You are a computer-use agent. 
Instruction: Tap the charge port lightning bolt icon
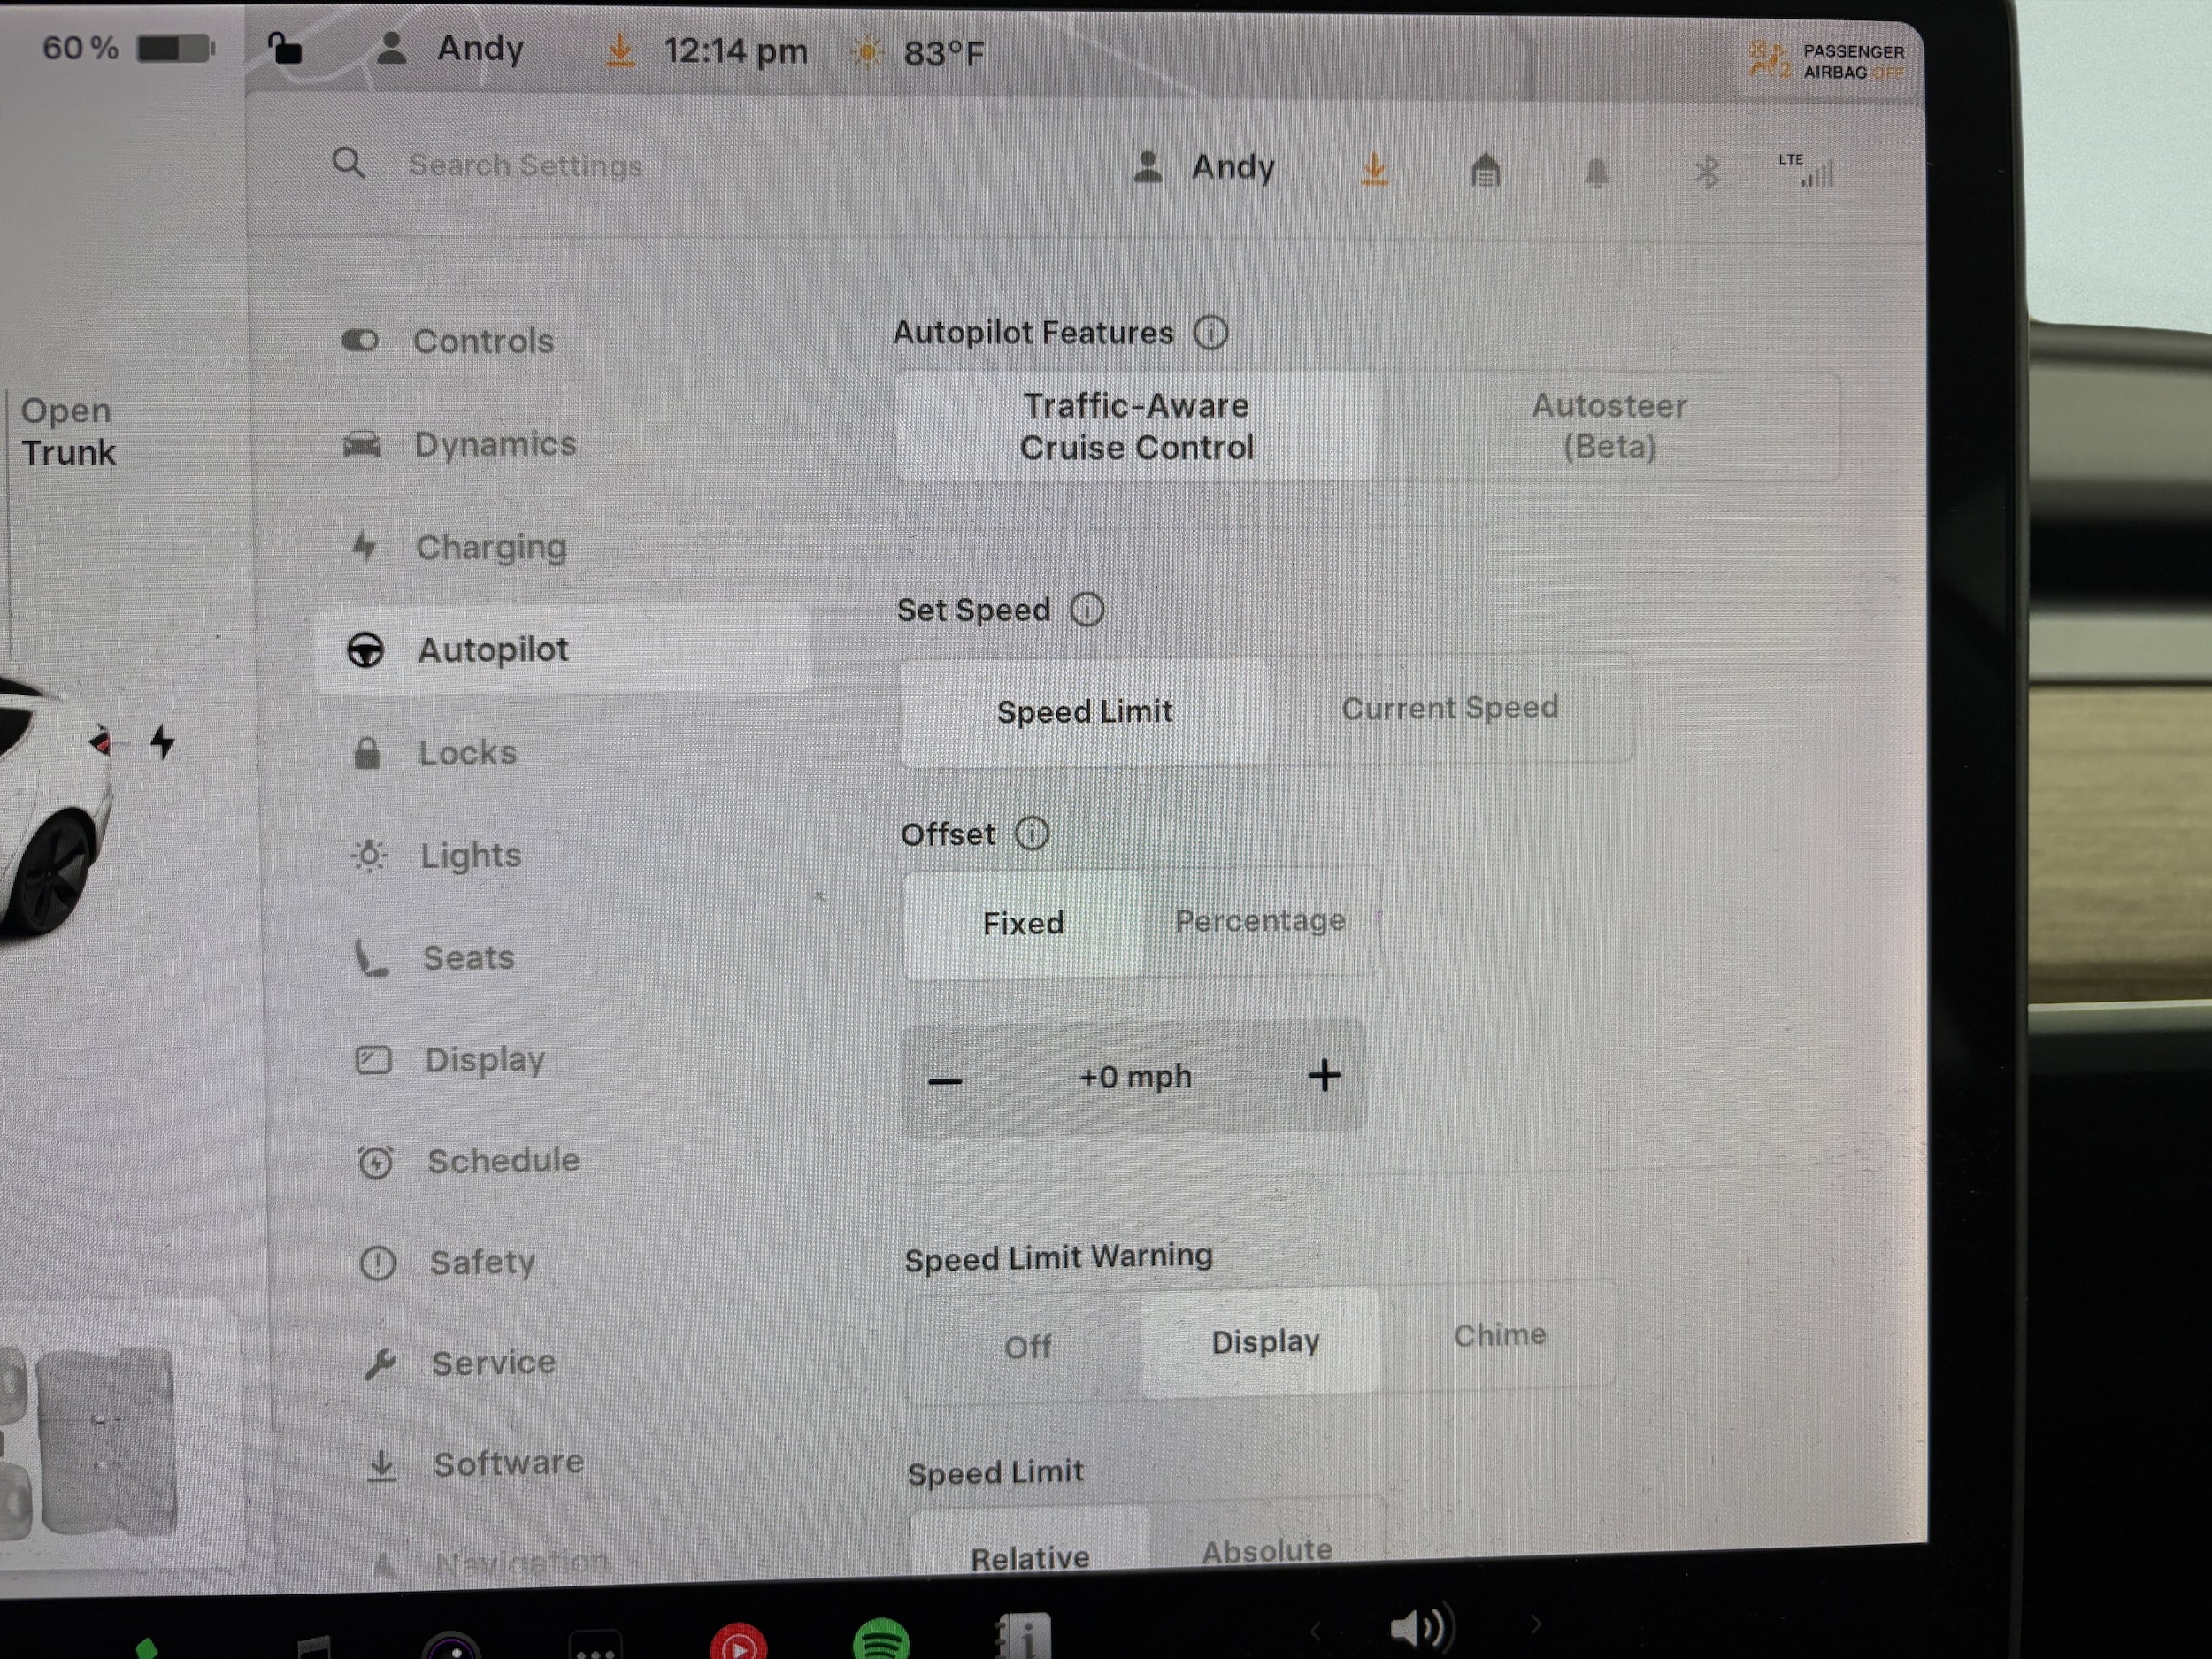[x=162, y=742]
